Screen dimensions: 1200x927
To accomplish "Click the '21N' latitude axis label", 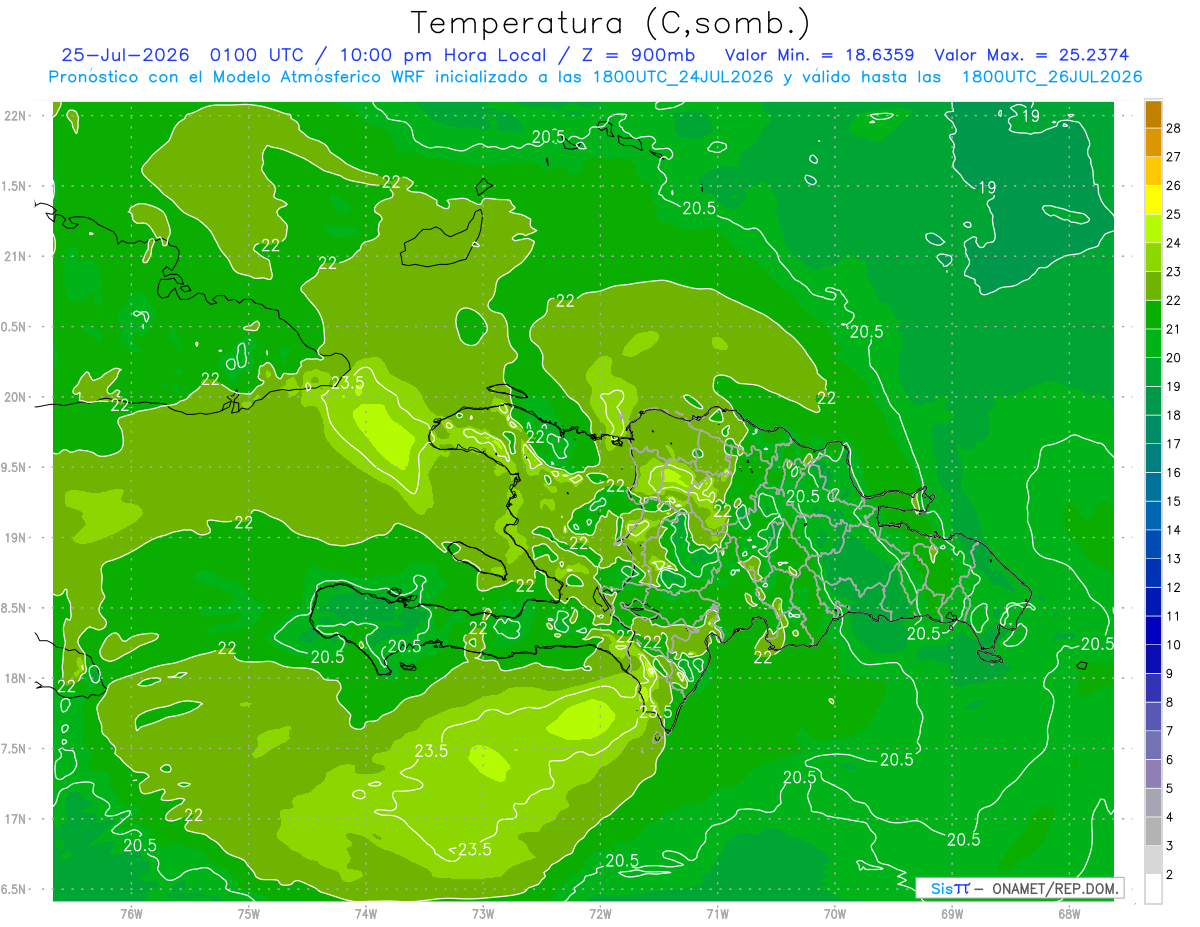I will pyautogui.click(x=15, y=256).
